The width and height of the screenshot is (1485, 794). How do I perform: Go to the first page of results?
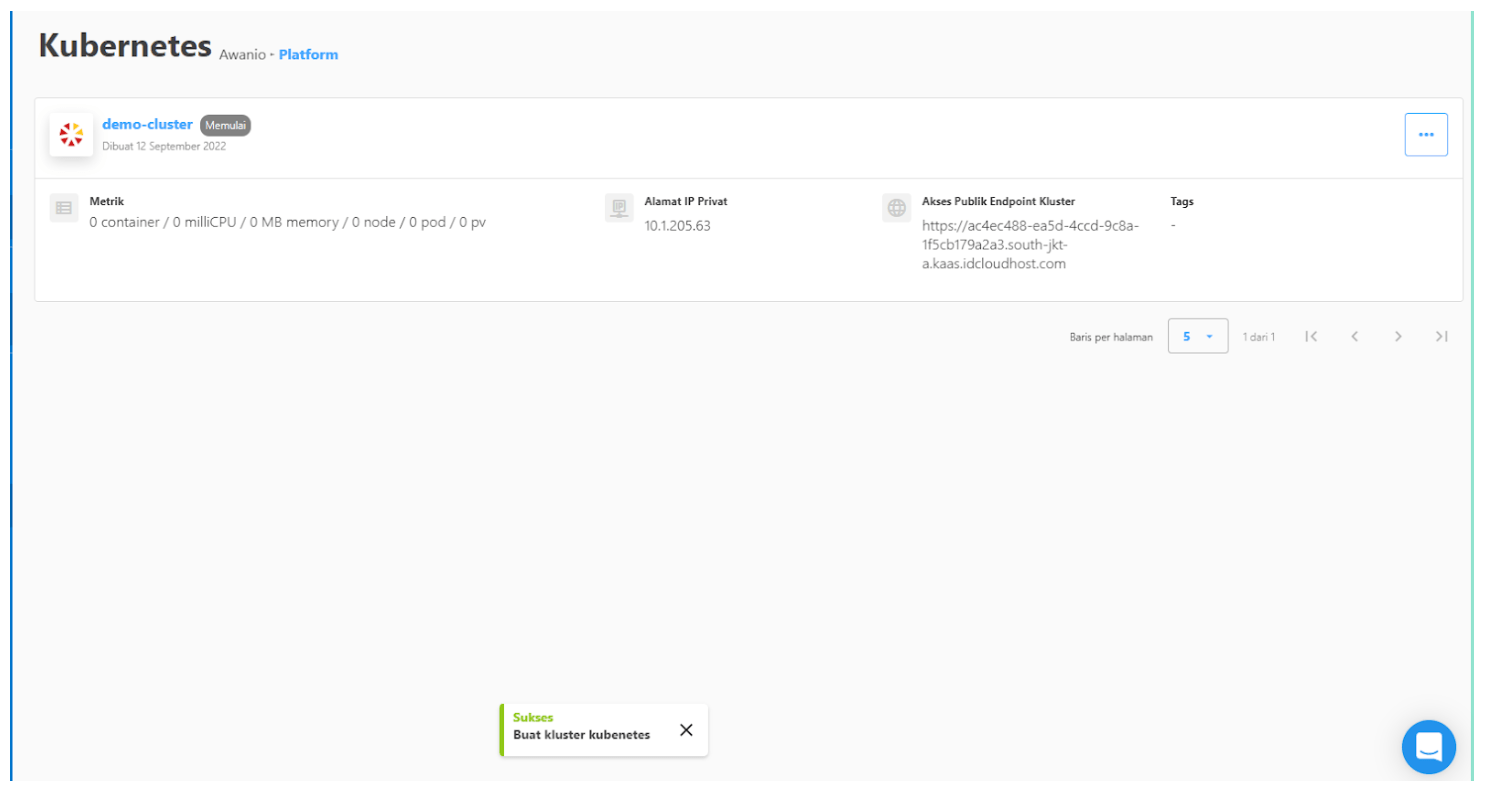1311,337
